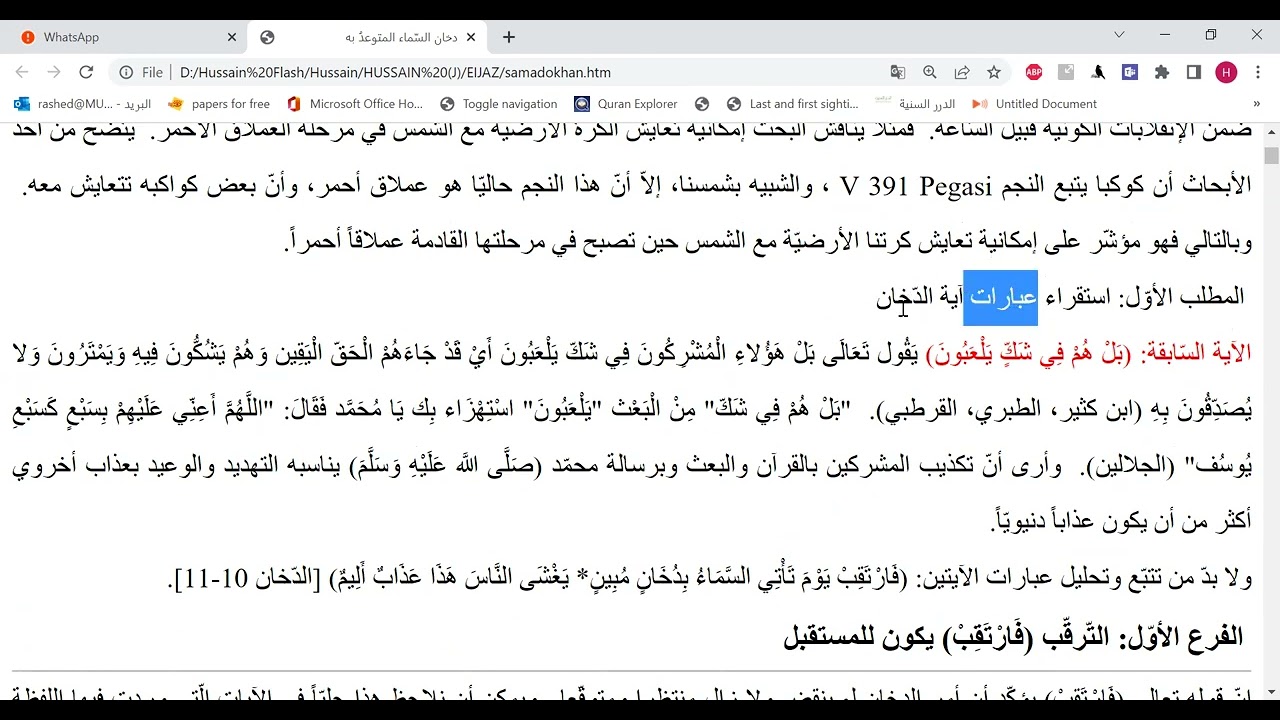Open the Last and first sighti... bookmark
This screenshot has width=1280, height=720.
(x=793, y=104)
